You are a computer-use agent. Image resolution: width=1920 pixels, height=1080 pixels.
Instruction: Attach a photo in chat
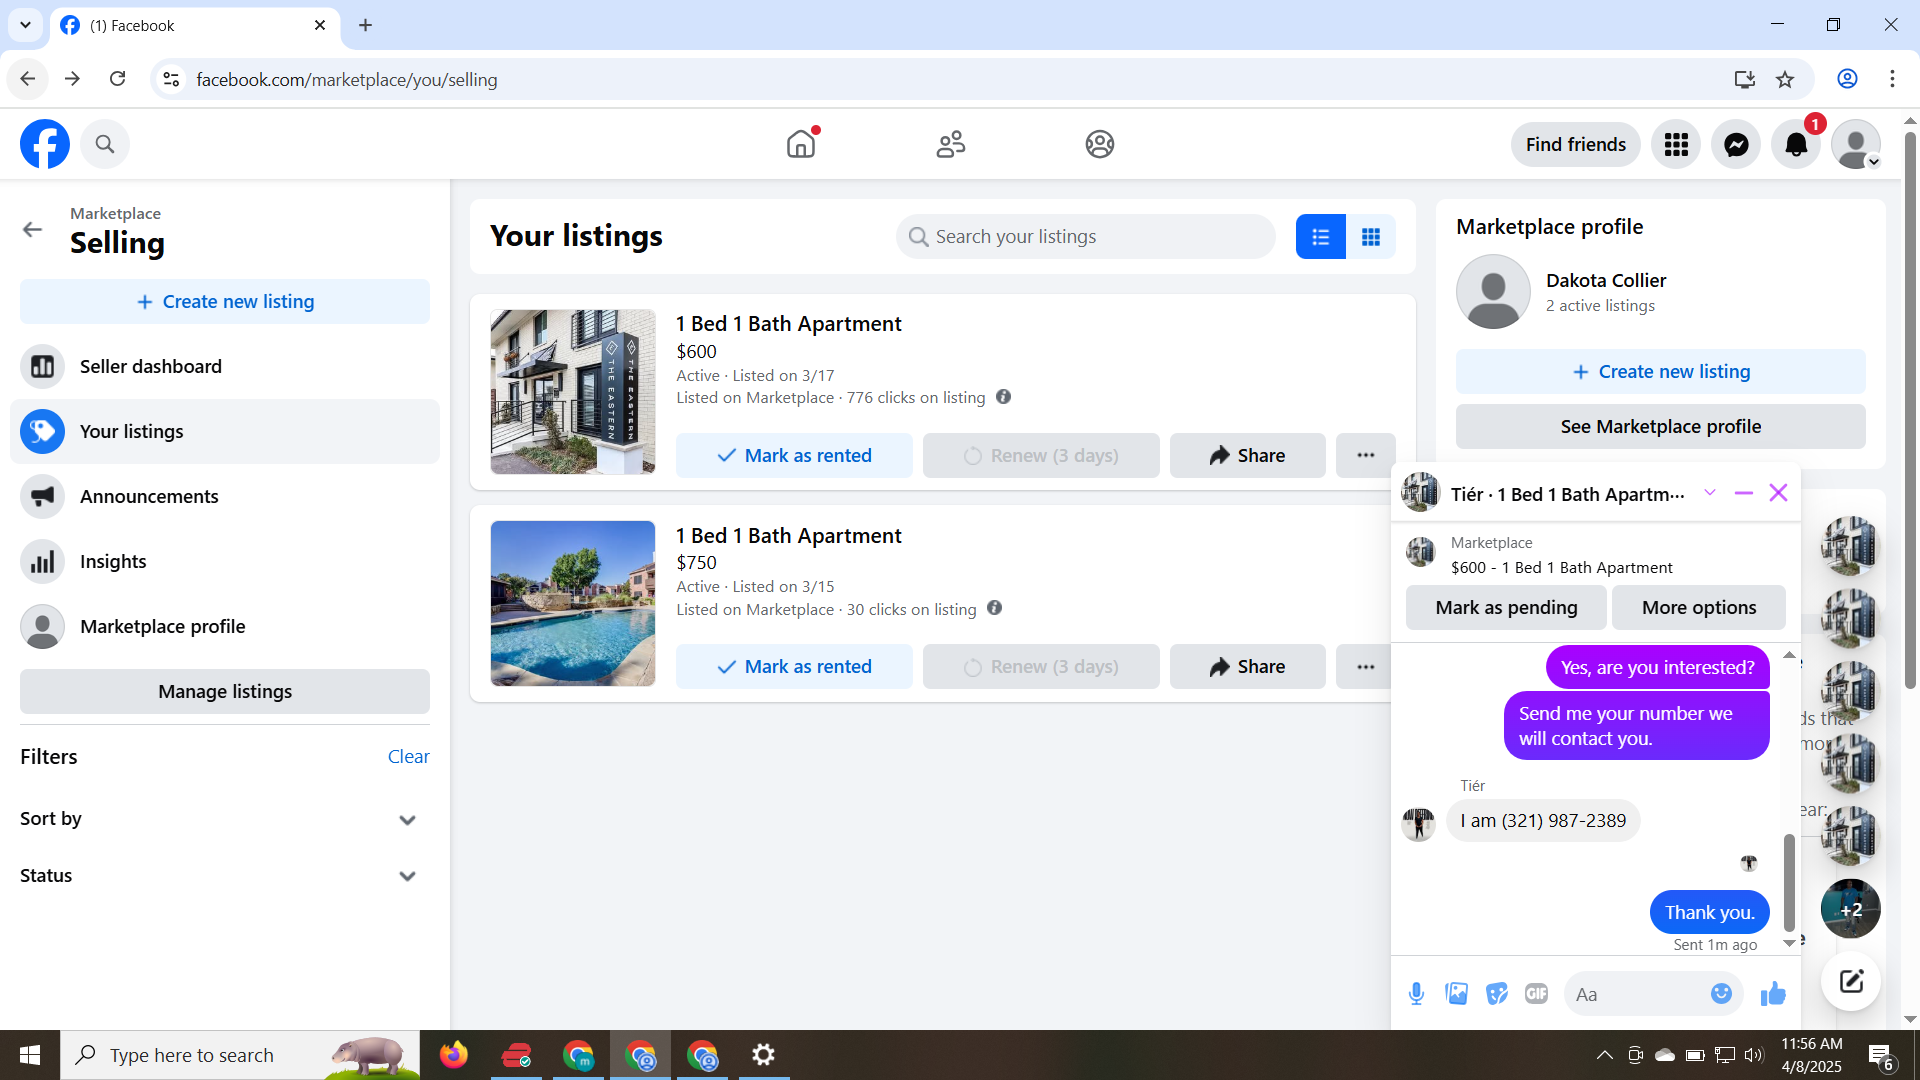pyautogui.click(x=1456, y=994)
